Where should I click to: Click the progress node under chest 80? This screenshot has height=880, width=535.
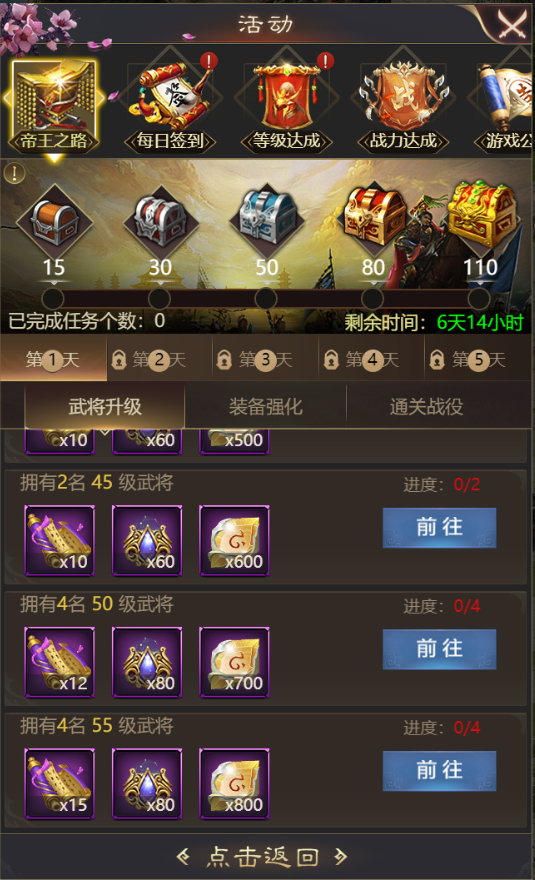(372, 299)
